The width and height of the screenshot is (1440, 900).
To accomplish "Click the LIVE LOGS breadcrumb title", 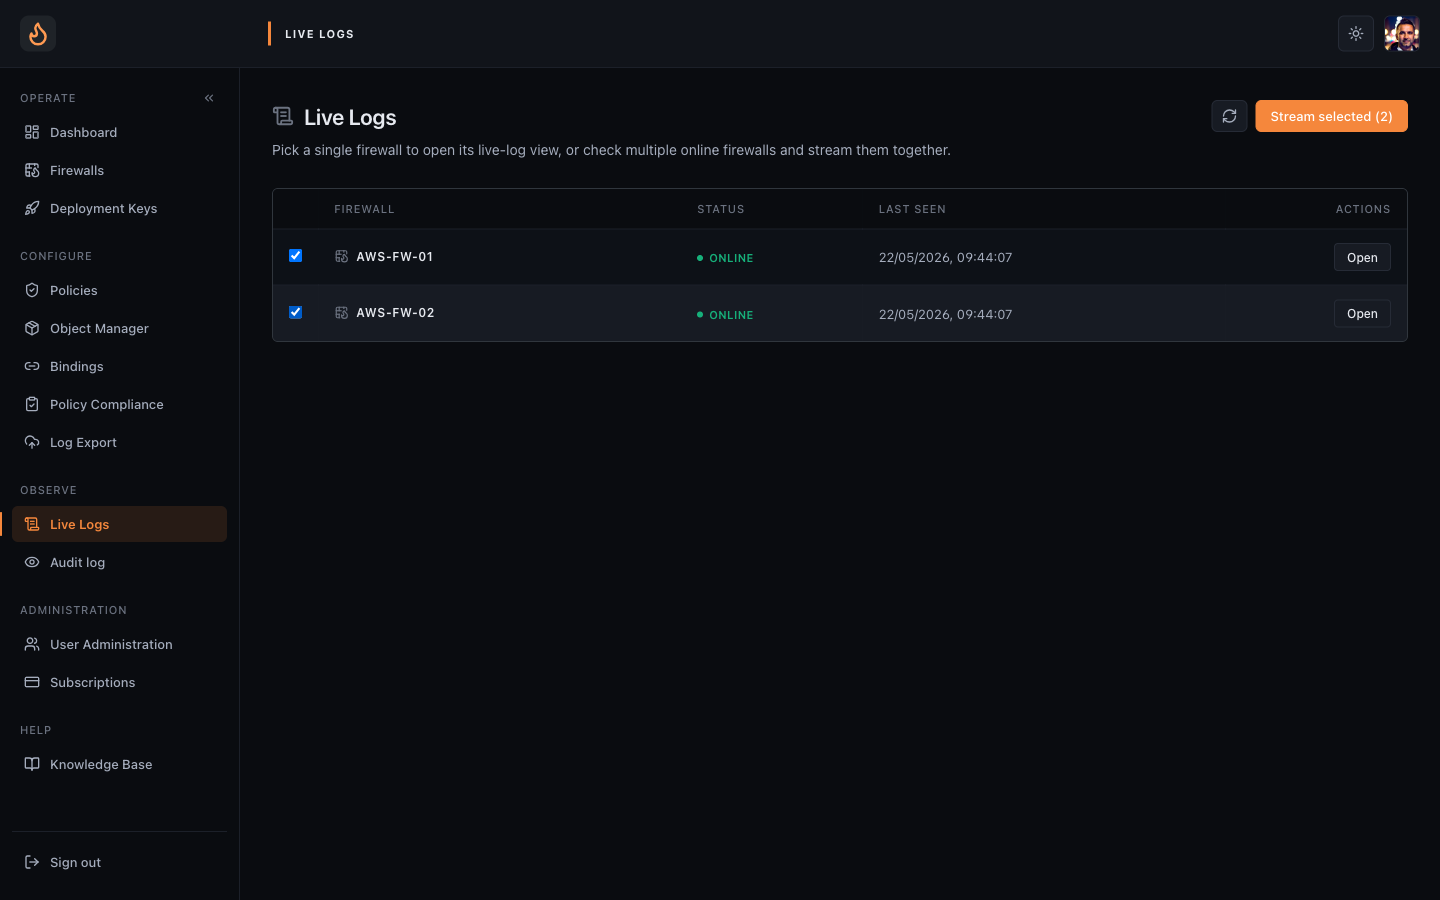I will click(x=319, y=34).
